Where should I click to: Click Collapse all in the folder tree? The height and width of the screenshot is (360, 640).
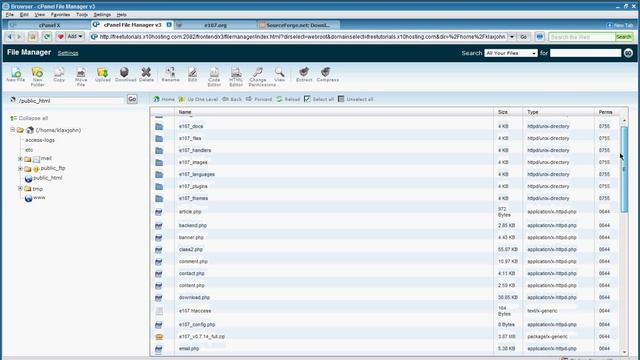[x=29, y=118]
